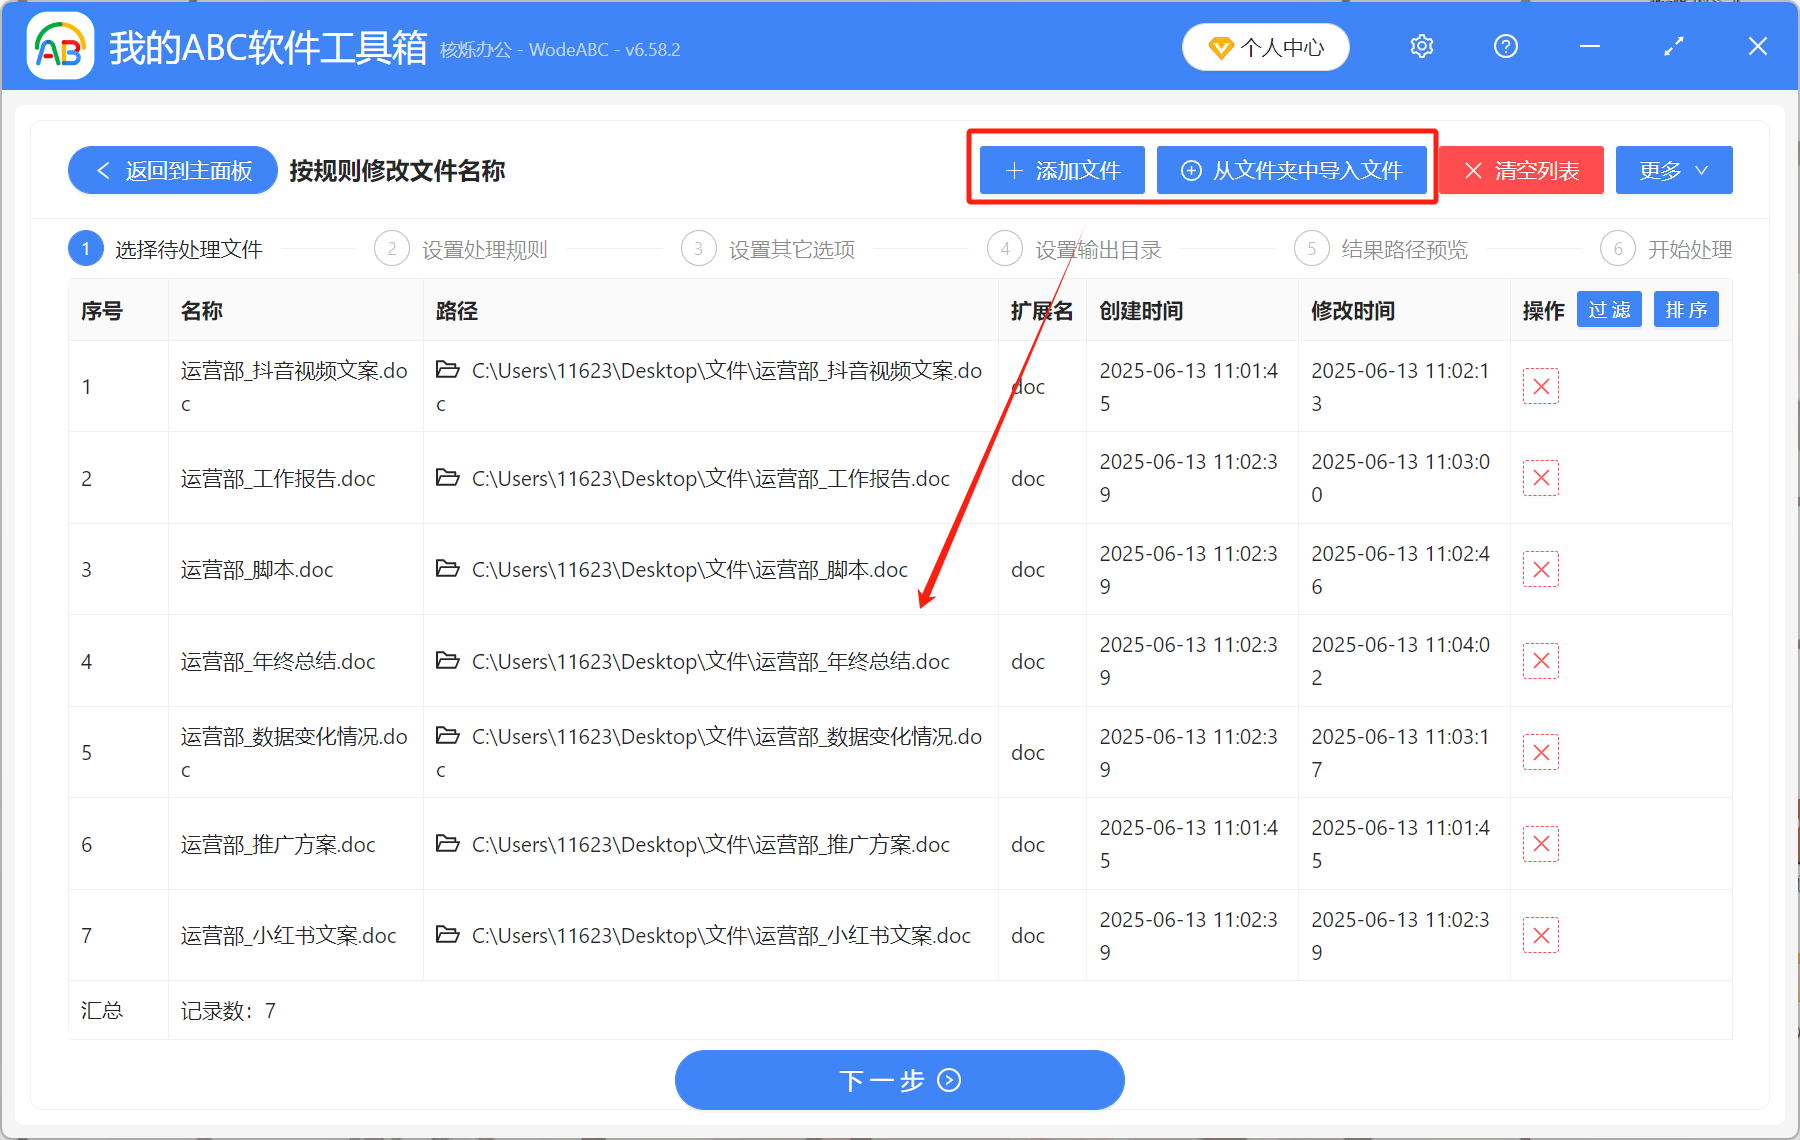Open the settings gear icon
Image resolution: width=1800 pixels, height=1140 pixels.
(1421, 46)
